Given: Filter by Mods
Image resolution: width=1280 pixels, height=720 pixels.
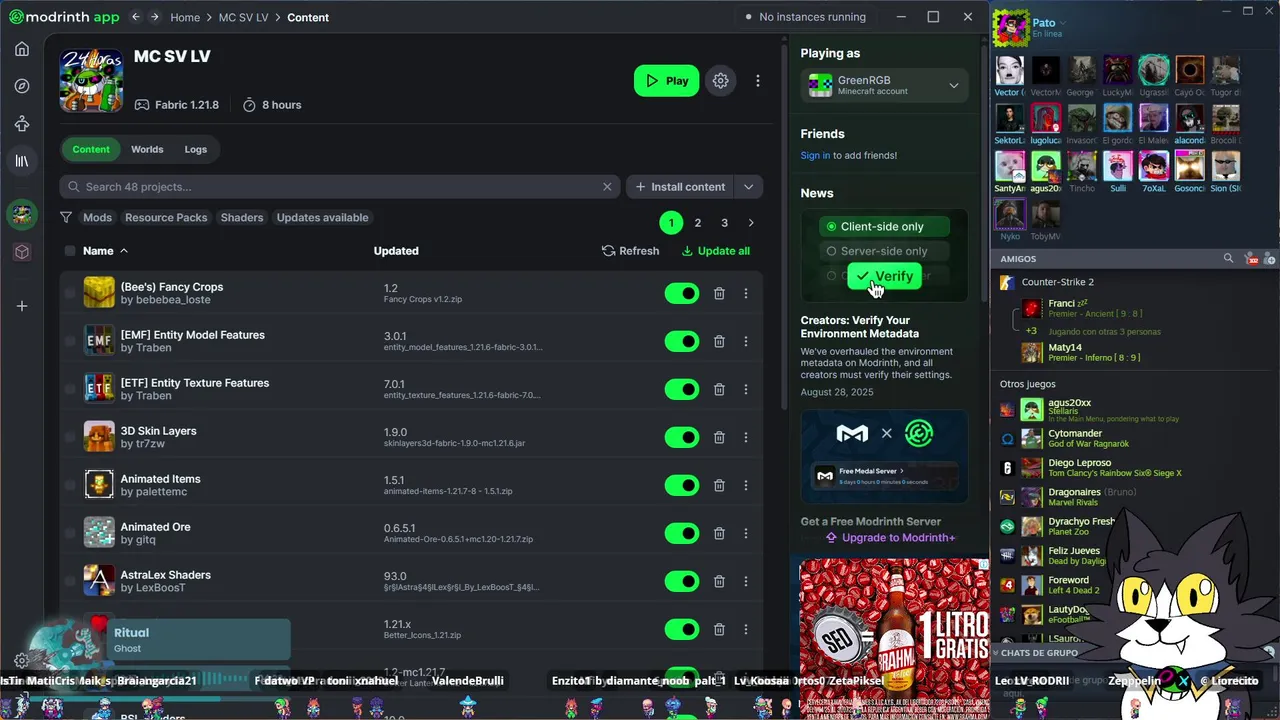Looking at the screenshot, I should [97, 217].
